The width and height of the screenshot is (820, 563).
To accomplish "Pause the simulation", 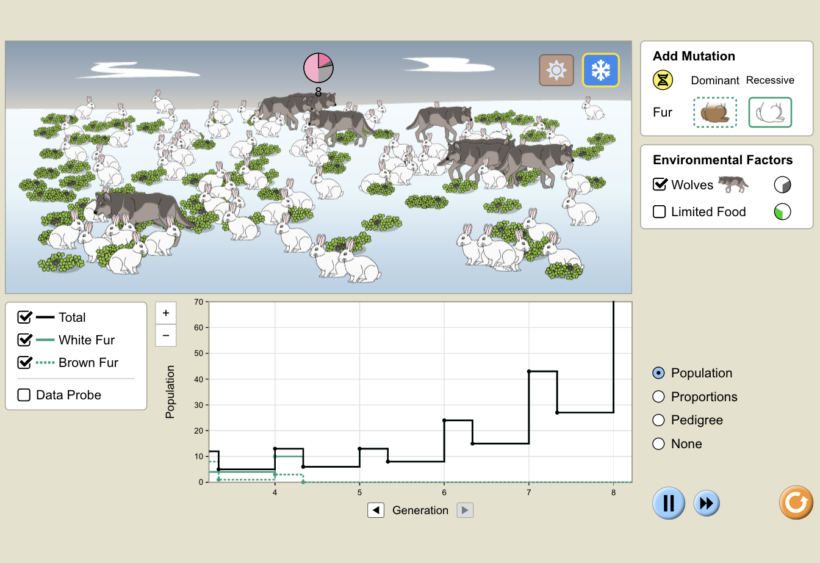I will (x=669, y=502).
